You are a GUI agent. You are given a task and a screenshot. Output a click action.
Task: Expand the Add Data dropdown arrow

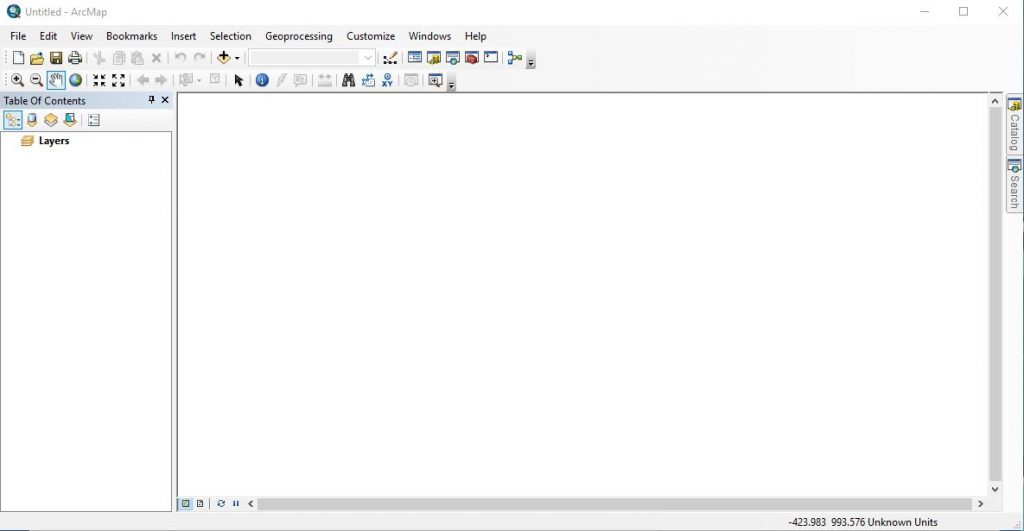coord(237,58)
